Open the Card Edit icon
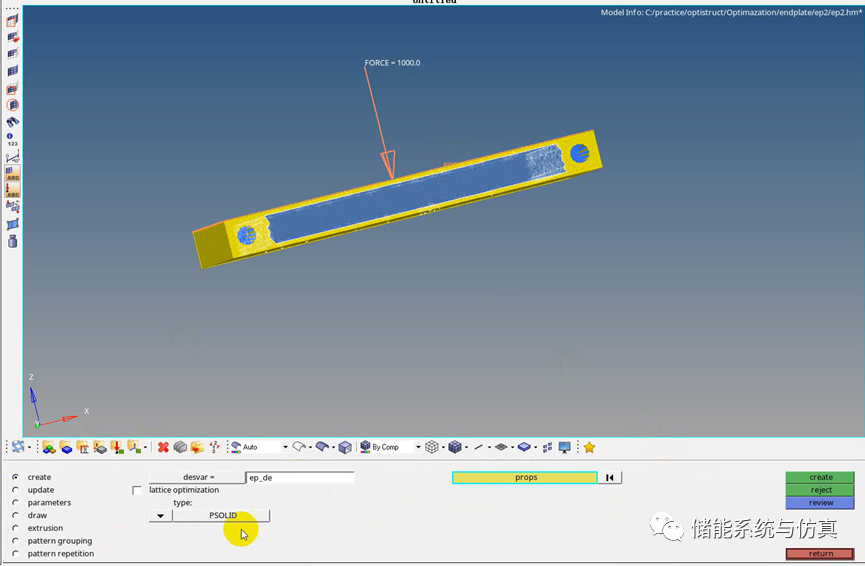This screenshot has height=566, width=865. click(180, 447)
